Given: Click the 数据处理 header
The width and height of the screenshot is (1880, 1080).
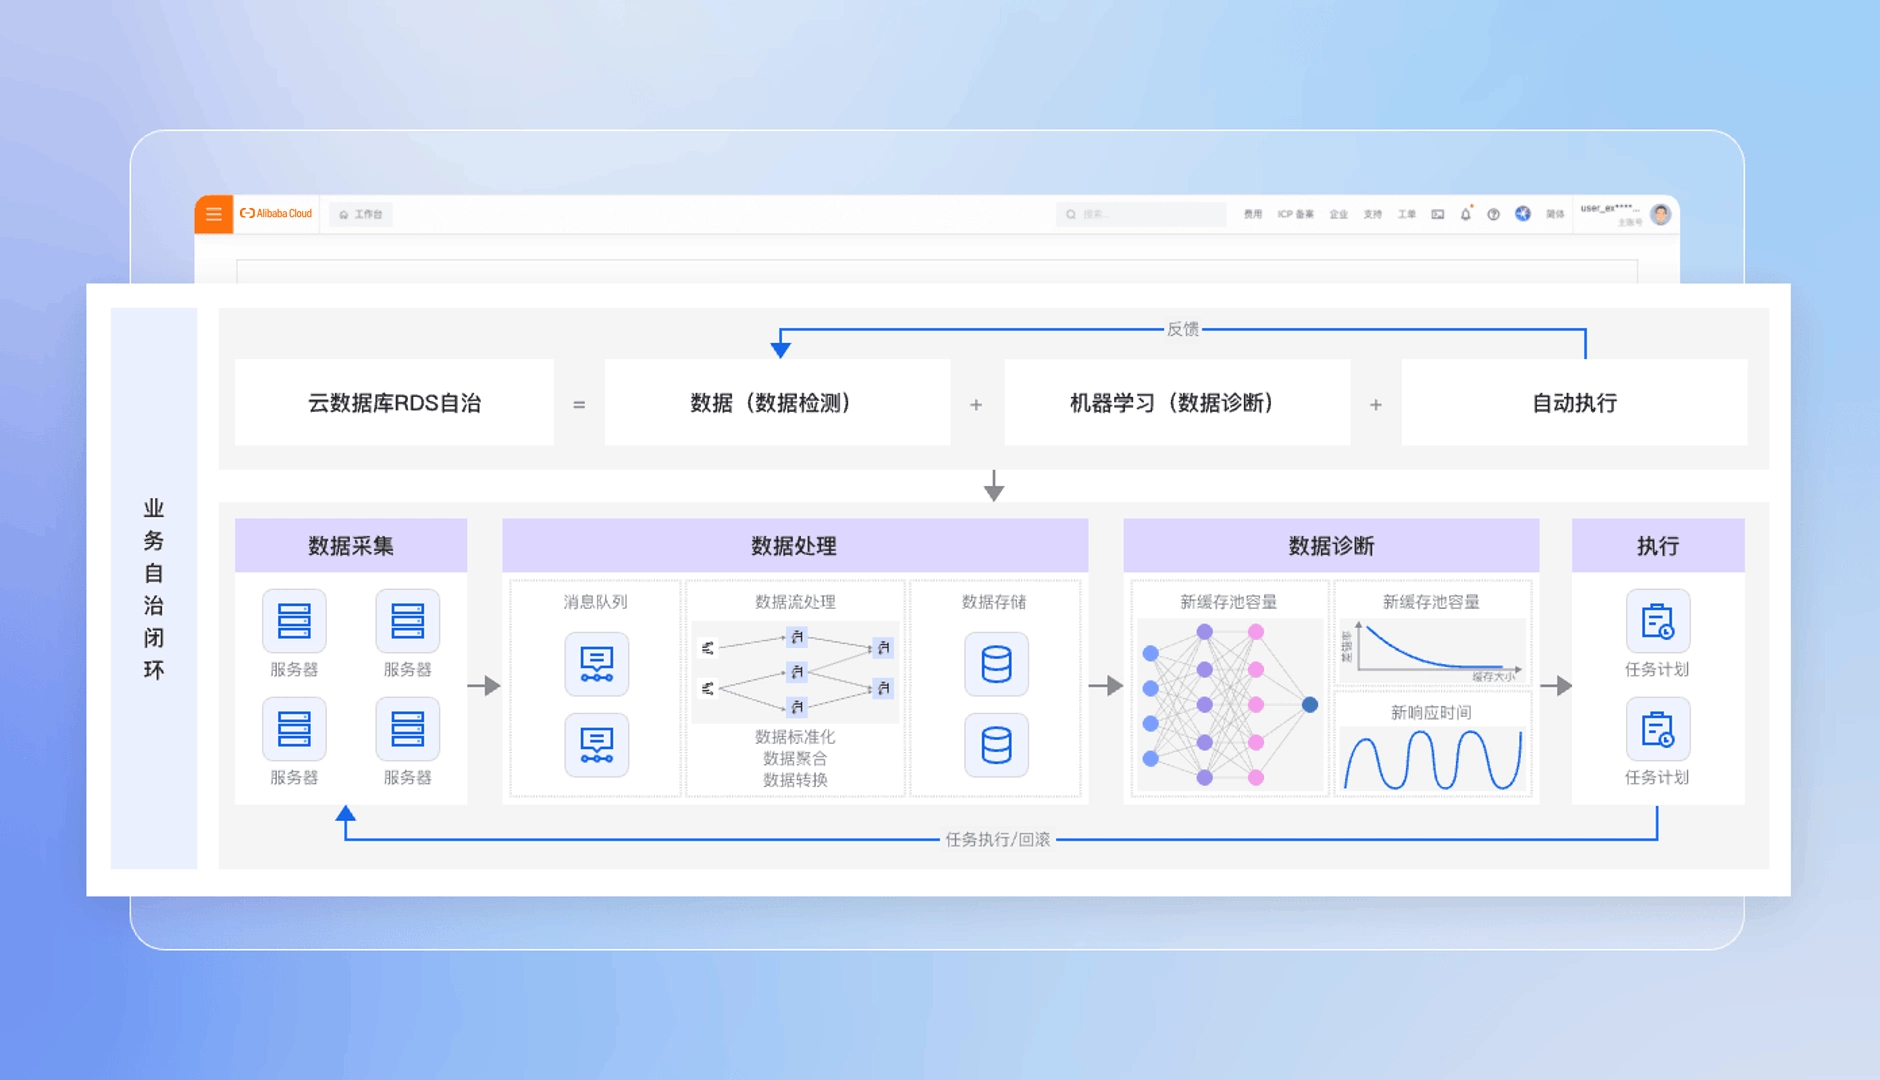Looking at the screenshot, I should pyautogui.click(x=795, y=546).
